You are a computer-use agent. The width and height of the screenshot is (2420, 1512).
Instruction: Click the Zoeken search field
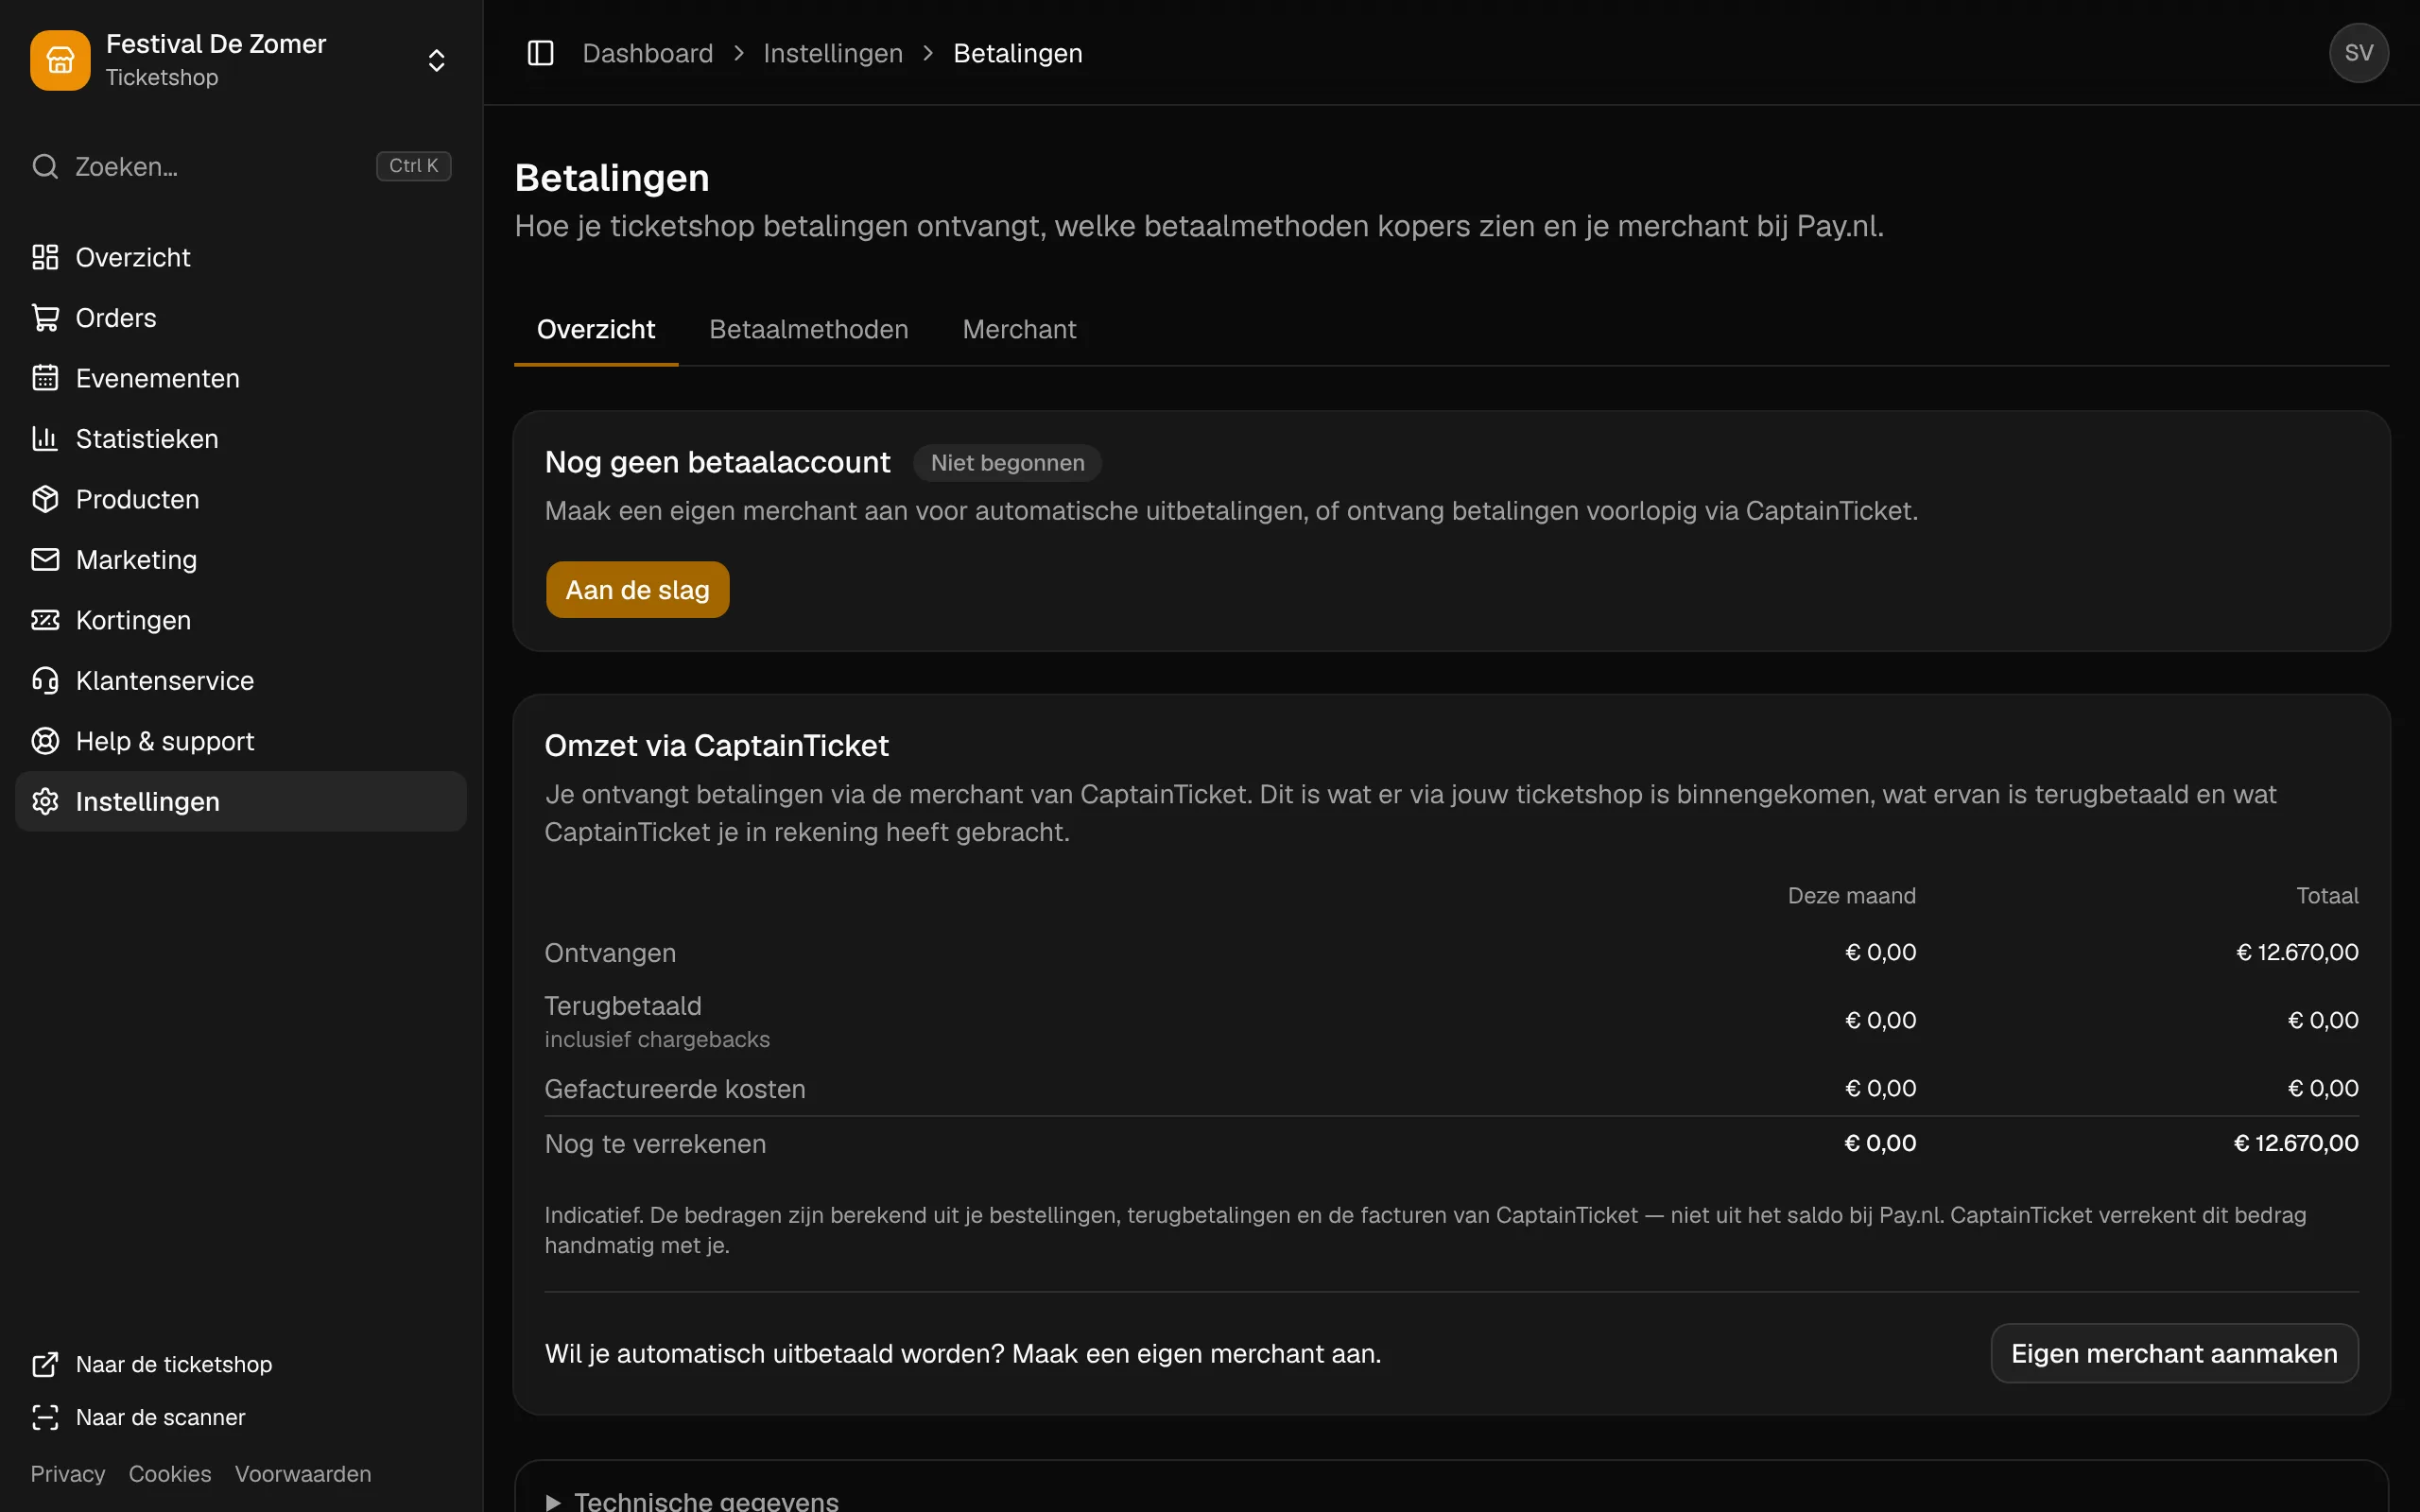pos(241,166)
